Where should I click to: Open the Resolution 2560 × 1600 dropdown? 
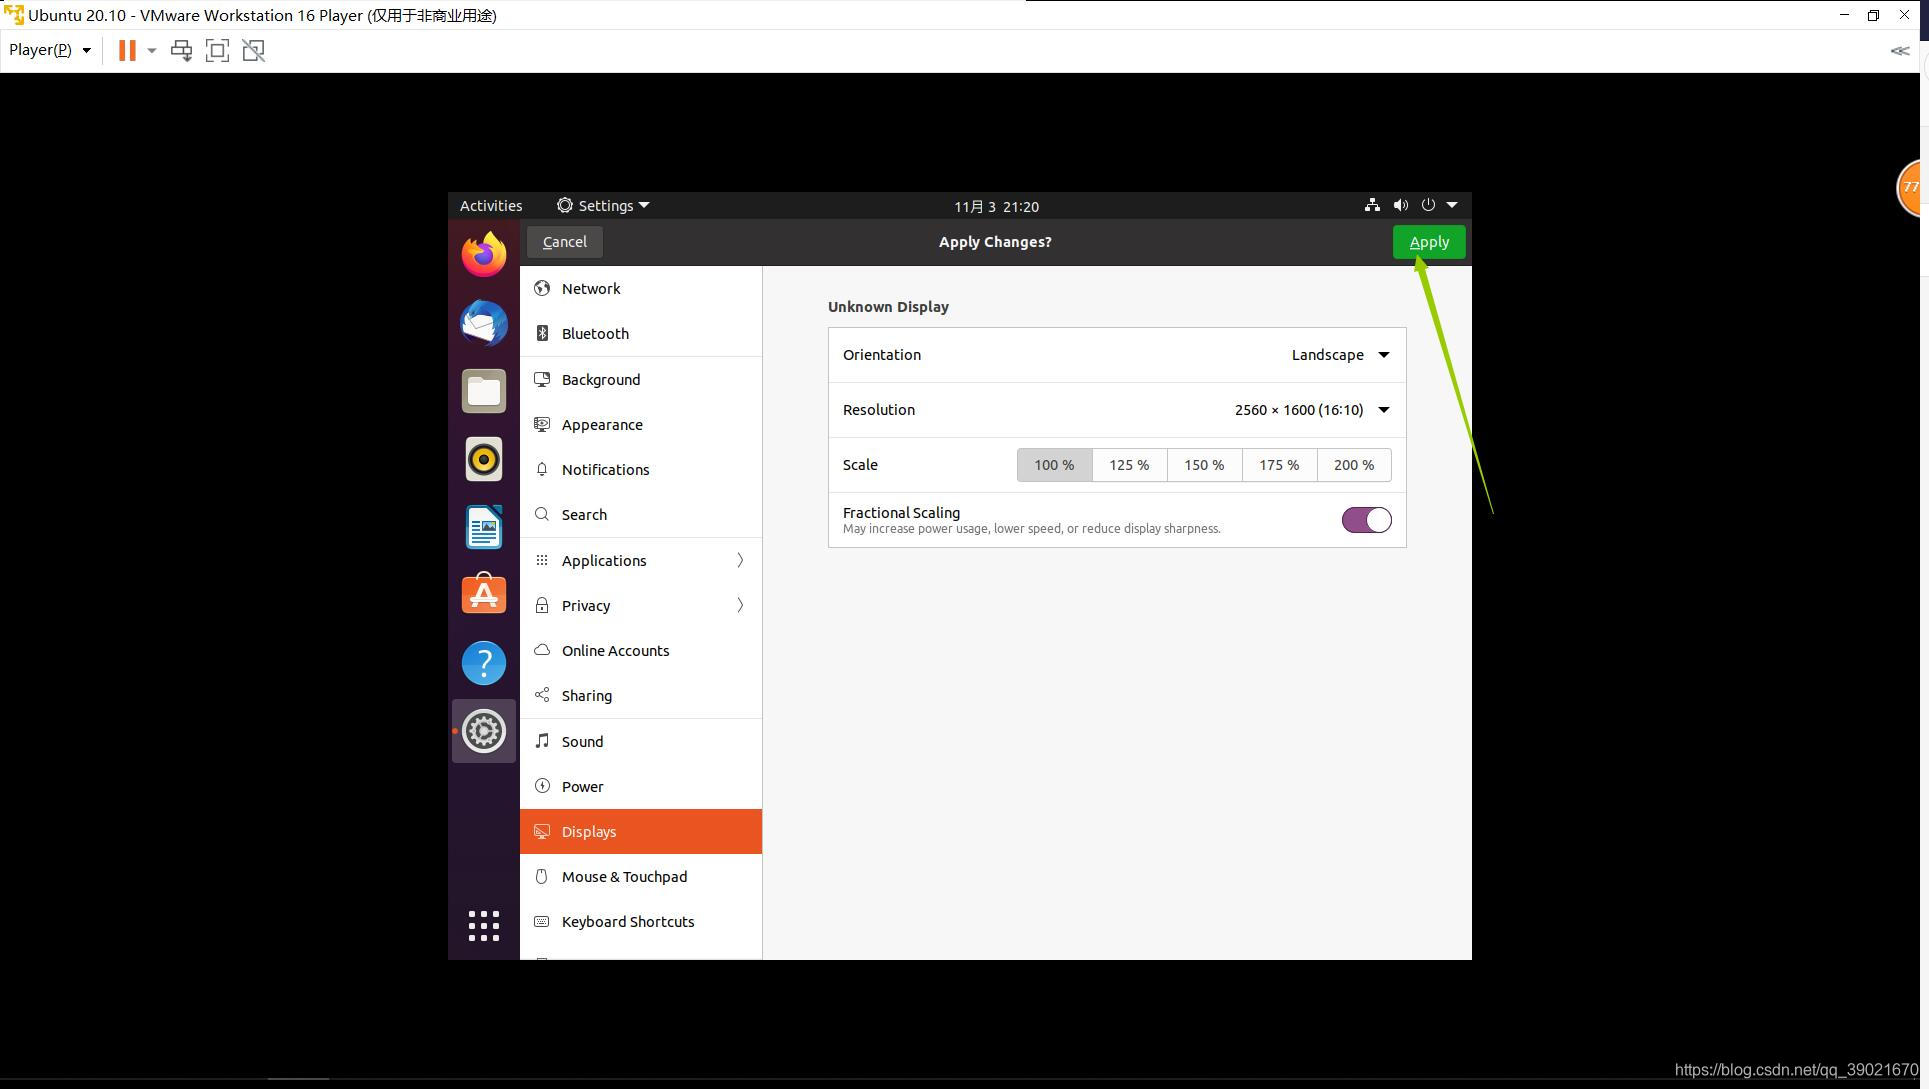pos(1312,410)
